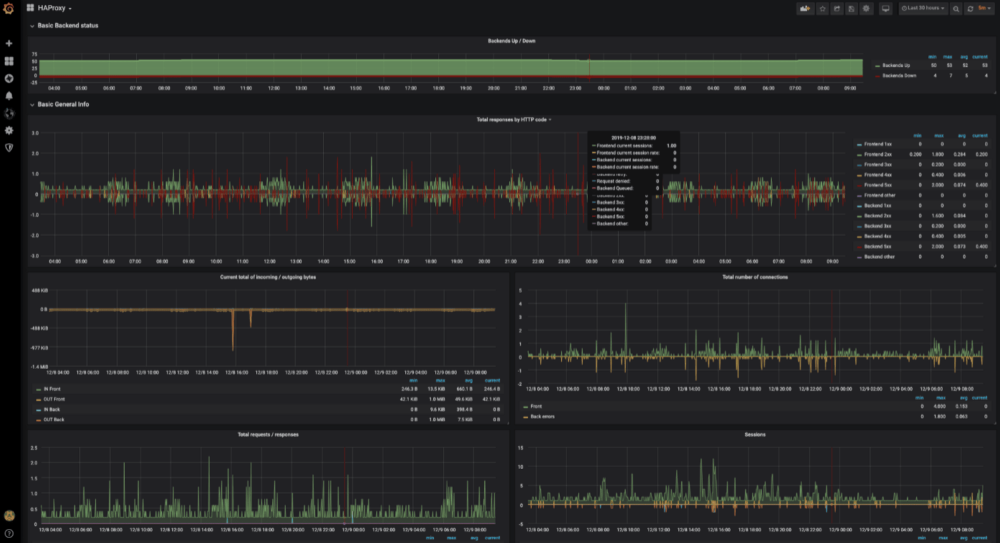The image size is (1000, 543).
Task: Click the Add panel icon in toolbar
Action: tap(804, 8)
